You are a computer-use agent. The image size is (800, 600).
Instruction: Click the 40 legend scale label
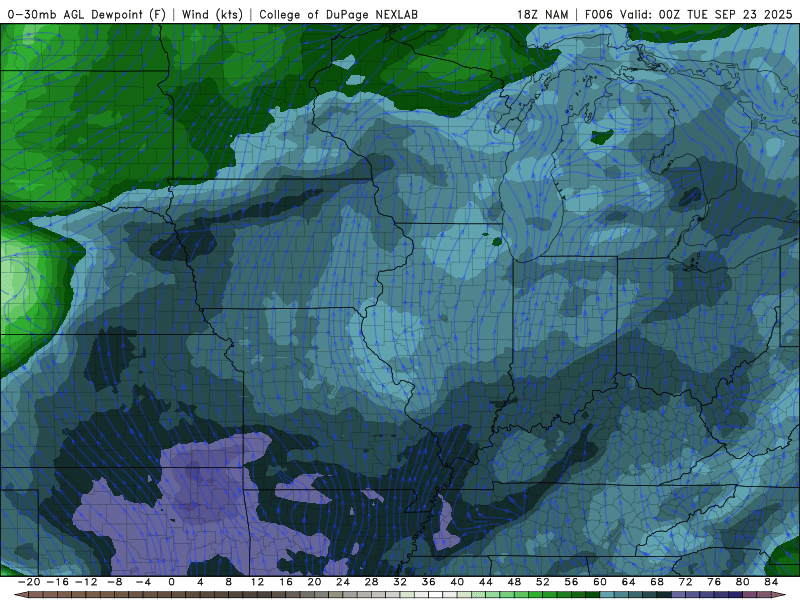457,582
